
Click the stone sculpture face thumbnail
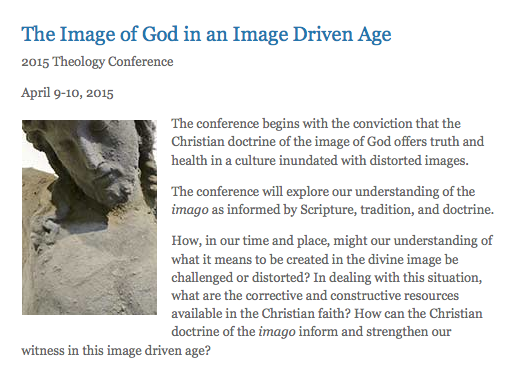pos(89,217)
